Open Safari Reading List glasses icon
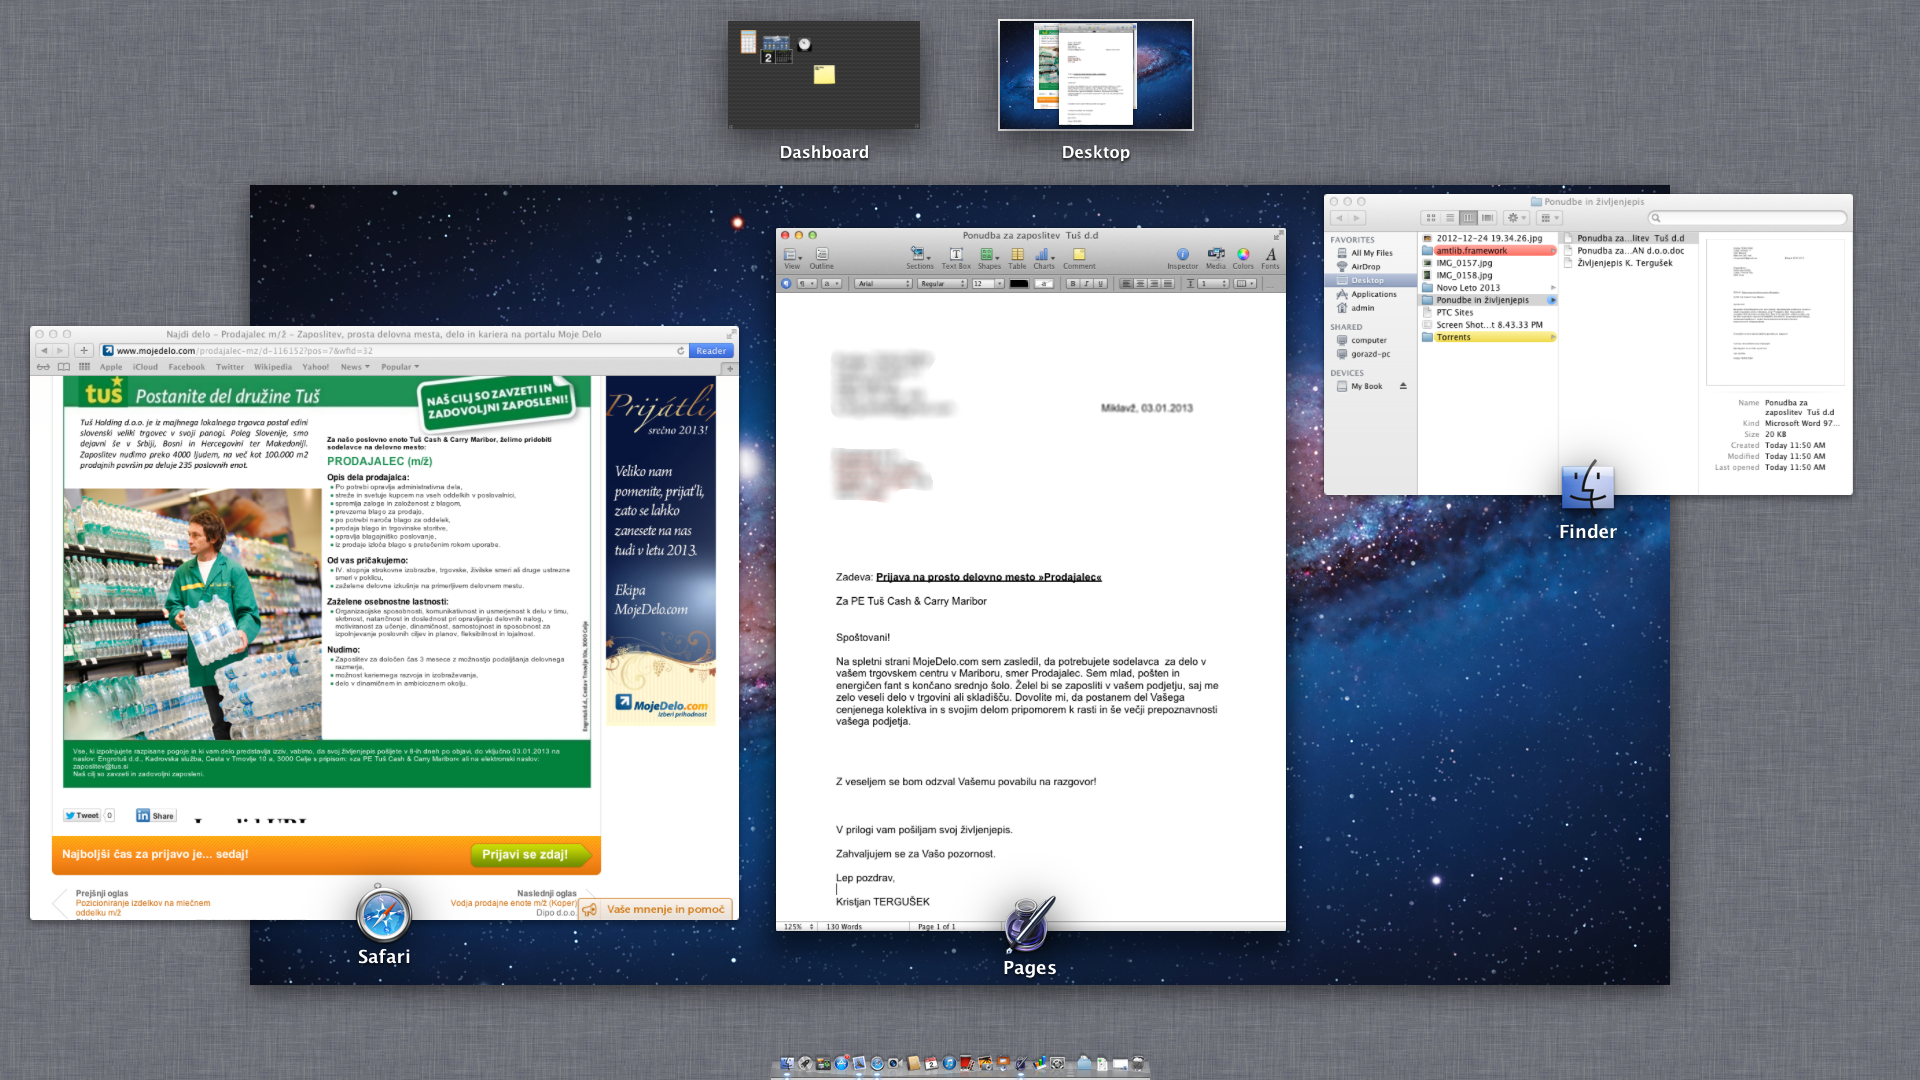 (x=43, y=367)
